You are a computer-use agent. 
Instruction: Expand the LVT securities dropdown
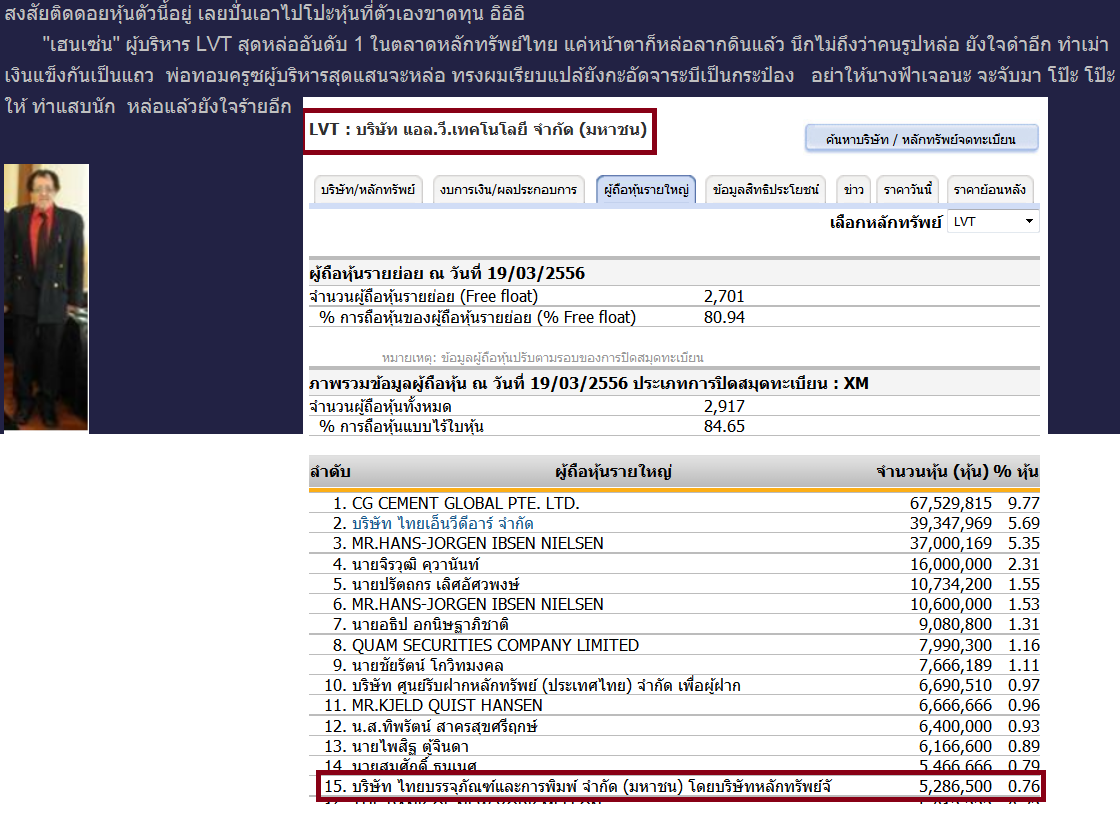coord(993,222)
